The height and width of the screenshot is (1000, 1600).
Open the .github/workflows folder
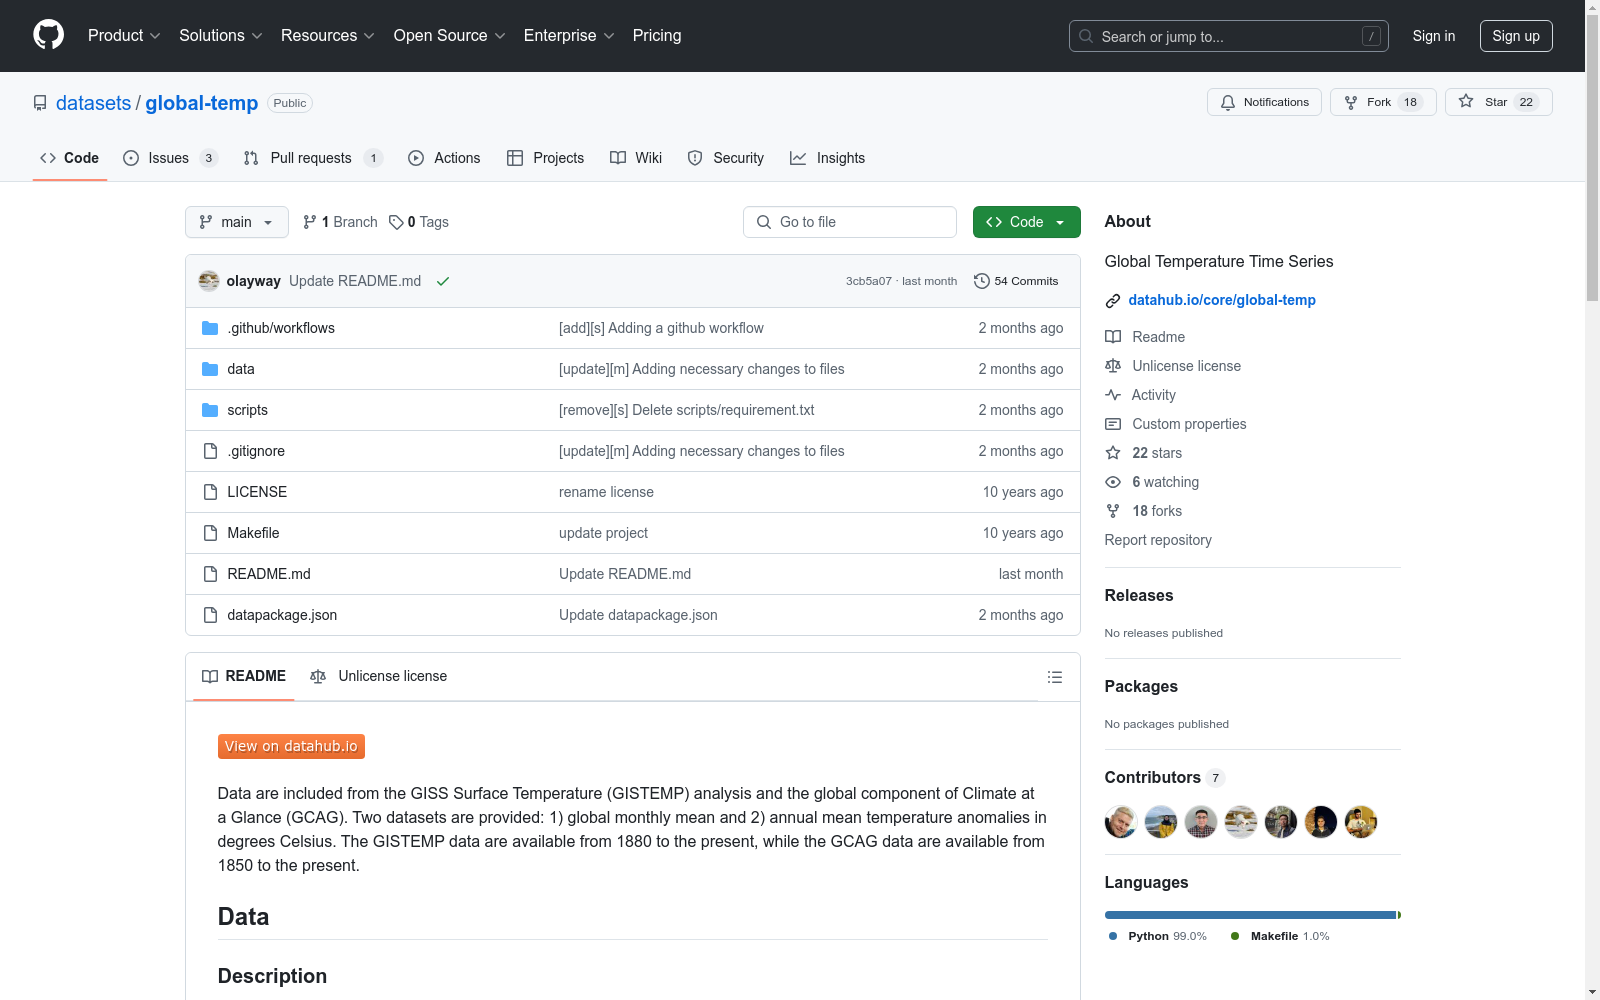(x=281, y=328)
